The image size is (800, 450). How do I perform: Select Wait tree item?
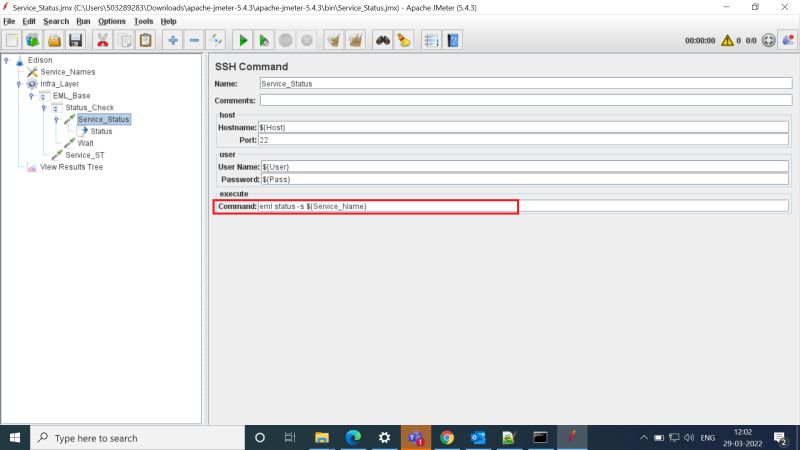85,143
